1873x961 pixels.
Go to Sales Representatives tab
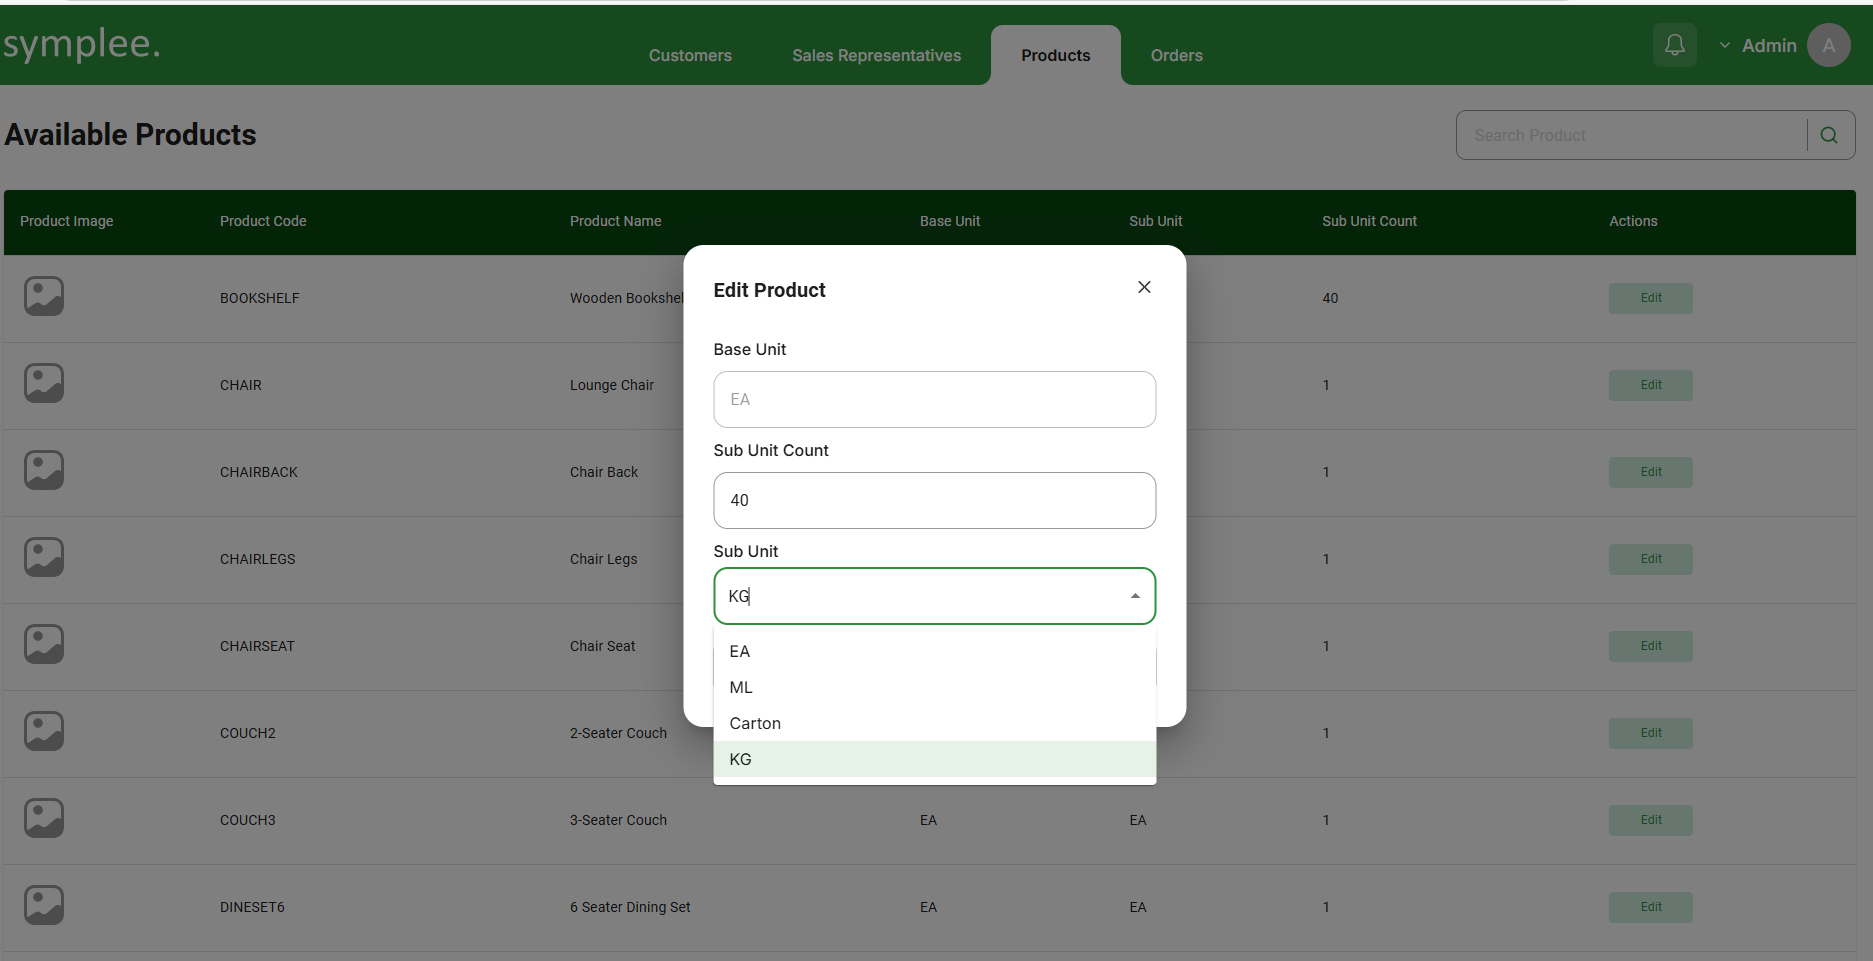876,56
